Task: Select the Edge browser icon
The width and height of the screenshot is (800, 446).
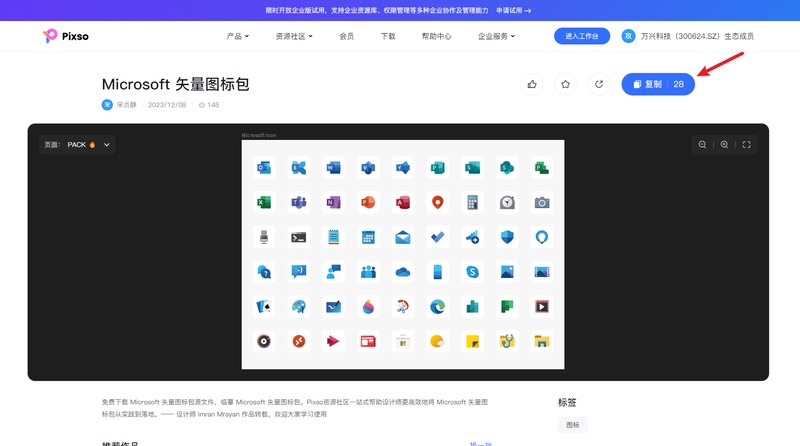Action: coord(437,307)
